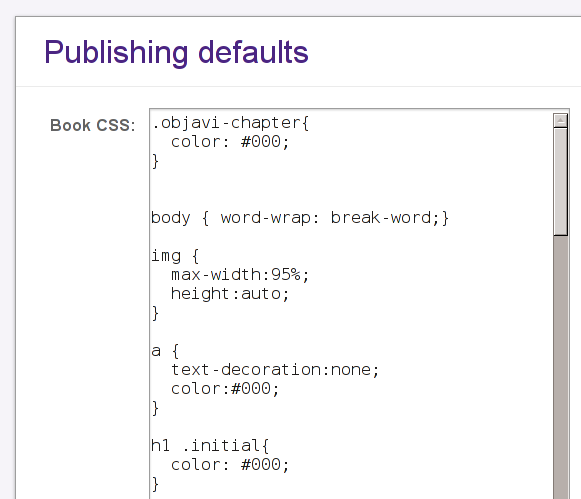Click color:#000; inside the a rule

(225, 389)
